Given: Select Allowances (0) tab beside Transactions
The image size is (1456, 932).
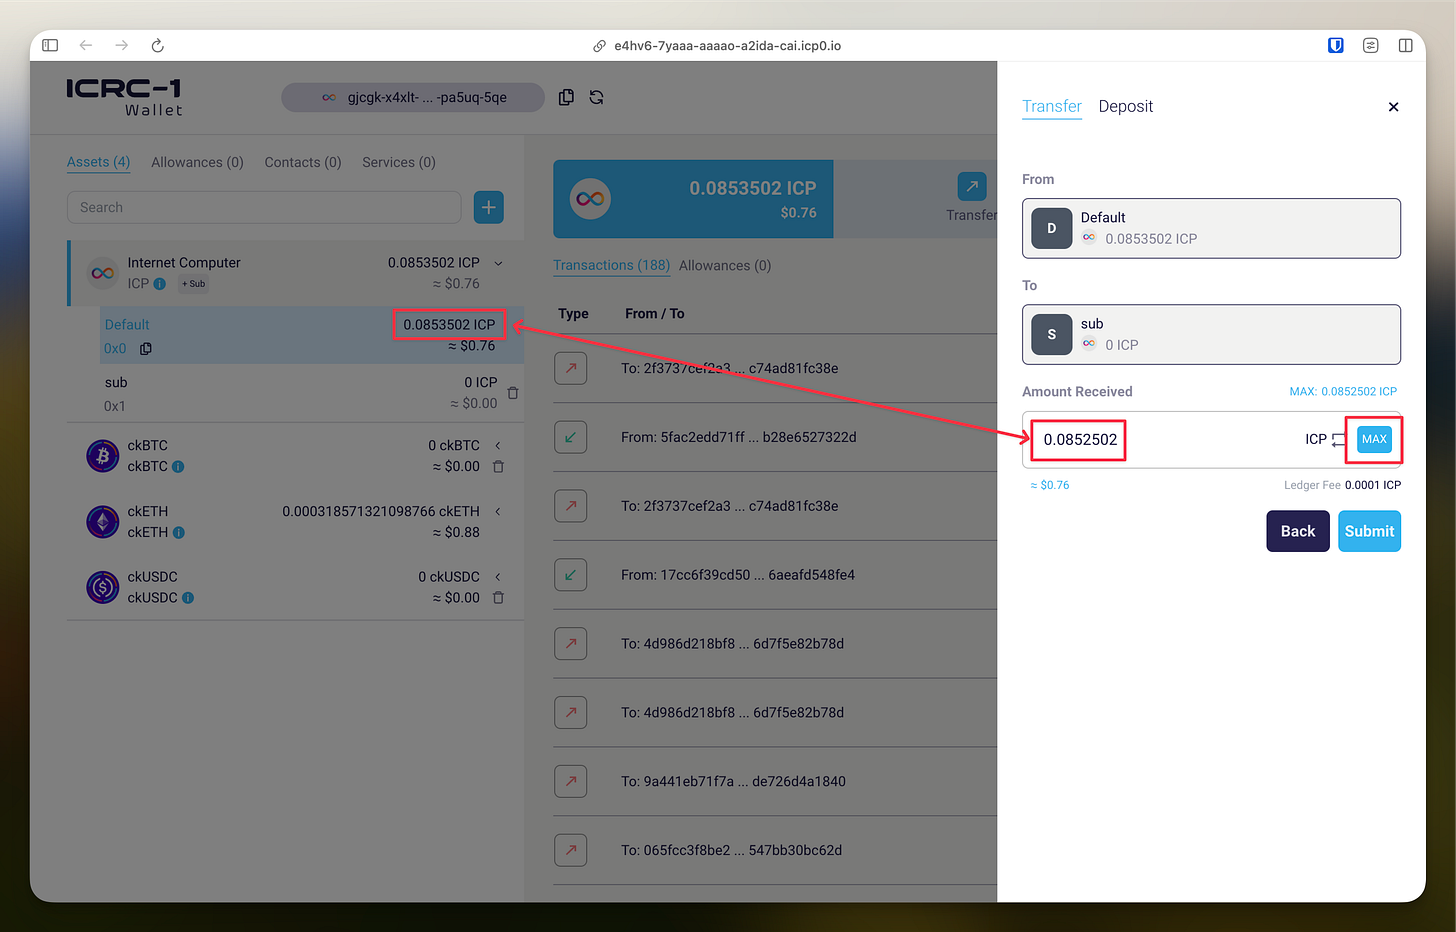Looking at the screenshot, I should click(725, 265).
